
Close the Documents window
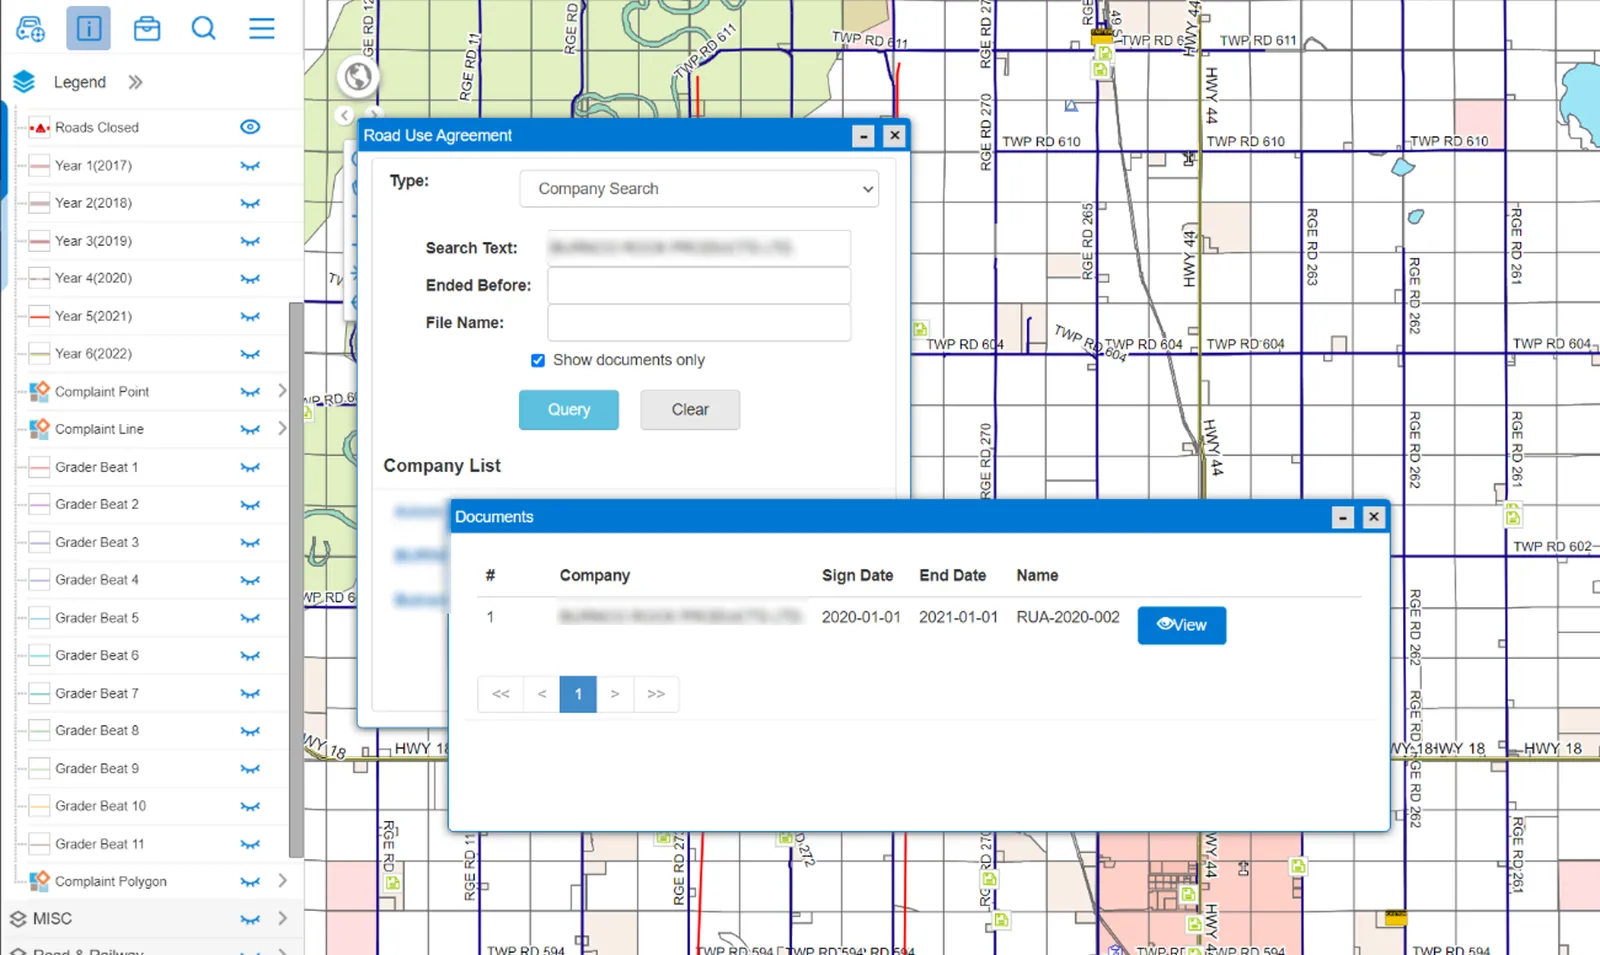(x=1374, y=517)
